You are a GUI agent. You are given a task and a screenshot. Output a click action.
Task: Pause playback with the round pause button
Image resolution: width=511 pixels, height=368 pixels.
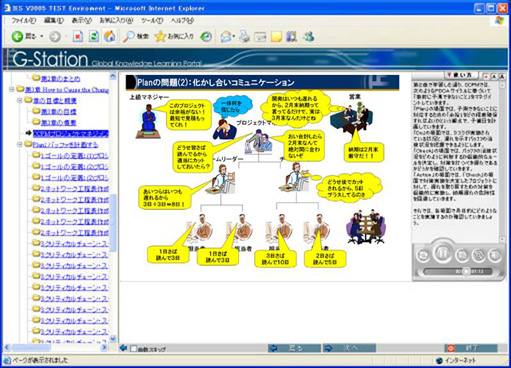click(x=442, y=253)
